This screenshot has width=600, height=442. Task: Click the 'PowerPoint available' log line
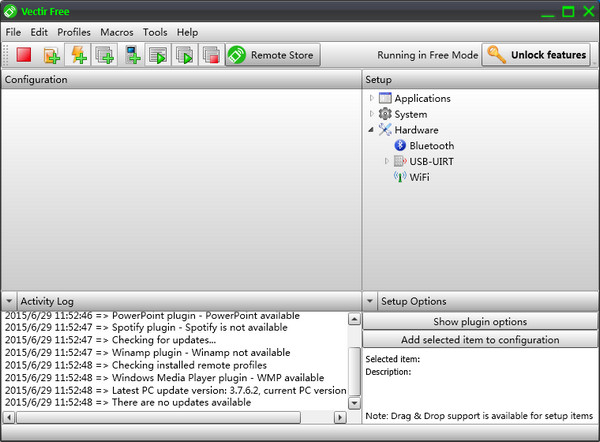pos(152,316)
